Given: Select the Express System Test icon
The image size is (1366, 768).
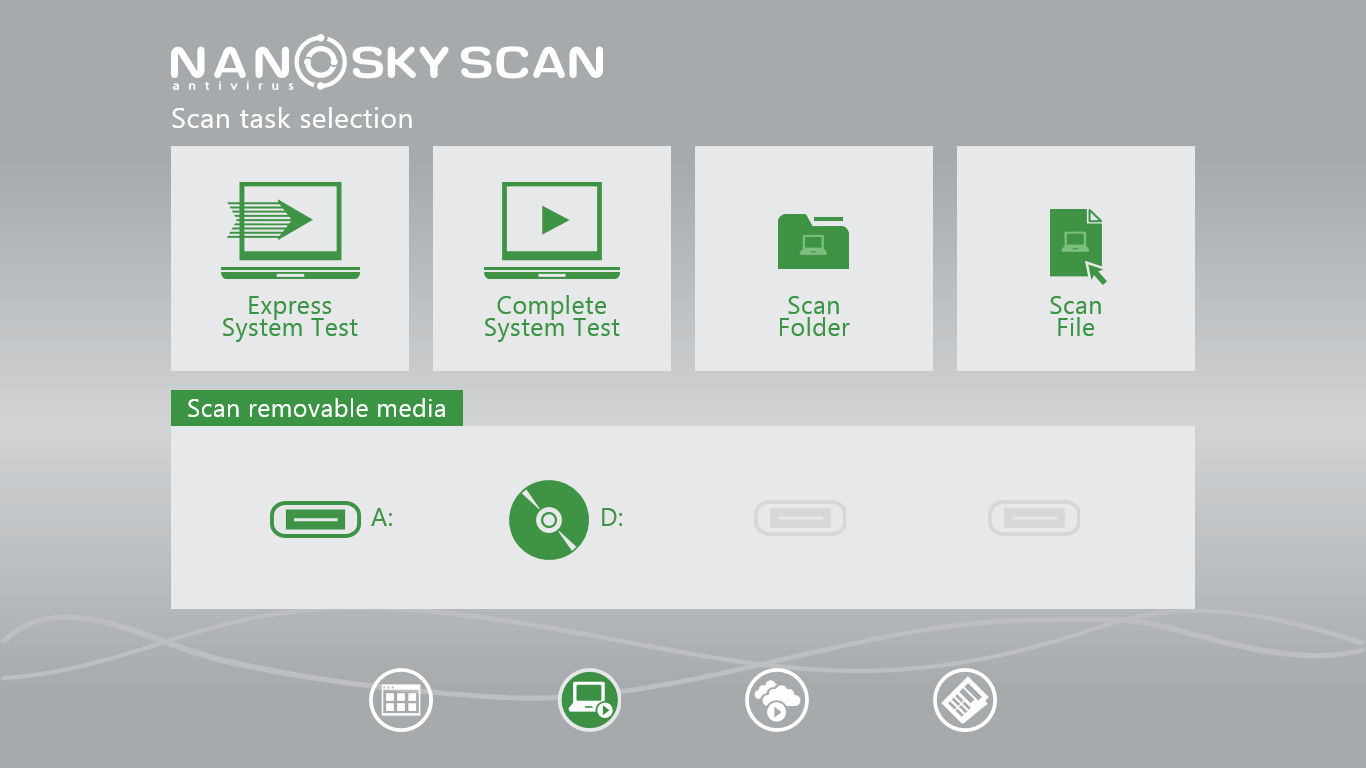Looking at the screenshot, I should [x=289, y=227].
